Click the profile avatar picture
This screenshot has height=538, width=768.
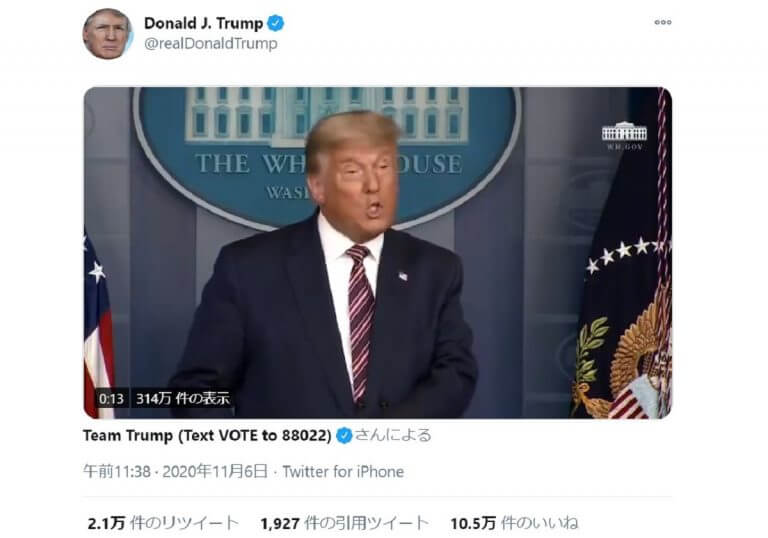108,34
